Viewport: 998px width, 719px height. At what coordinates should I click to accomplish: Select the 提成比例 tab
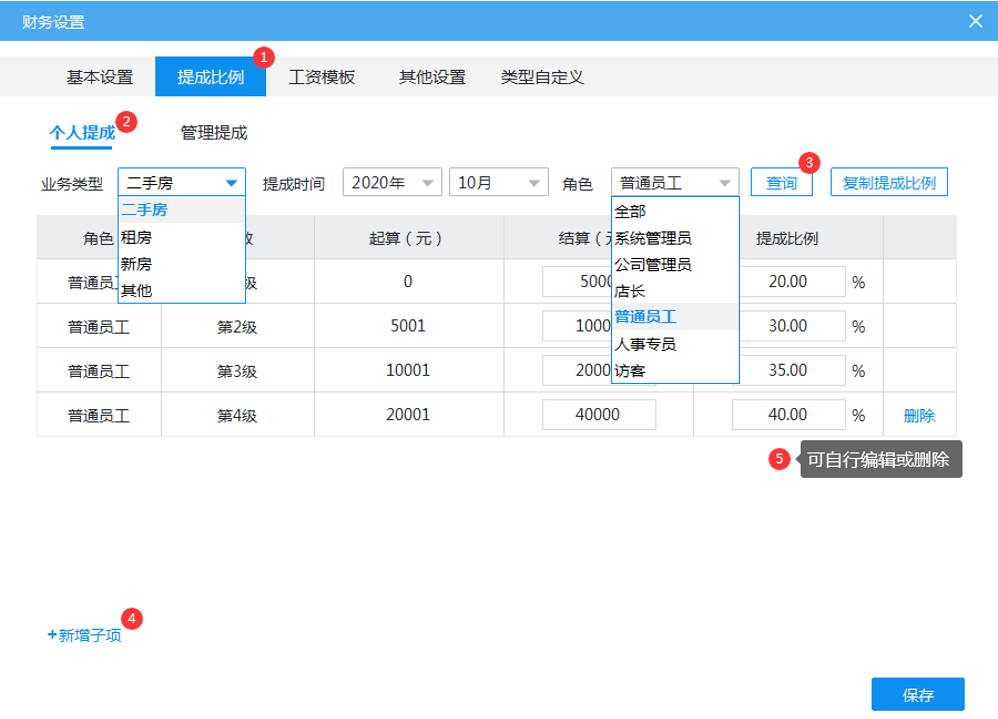click(211, 77)
